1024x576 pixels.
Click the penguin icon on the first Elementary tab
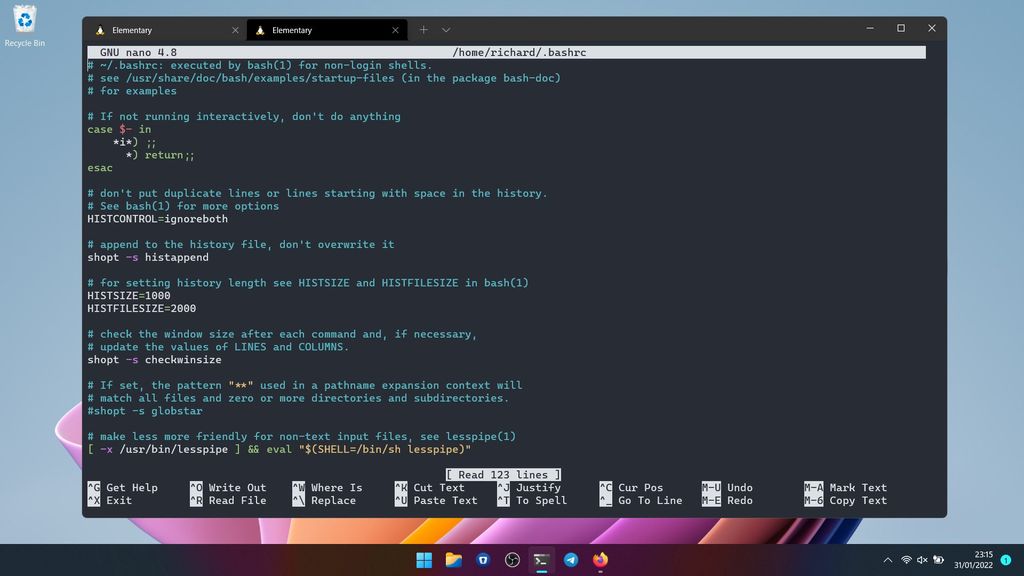pyautogui.click(x=100, y=29)
